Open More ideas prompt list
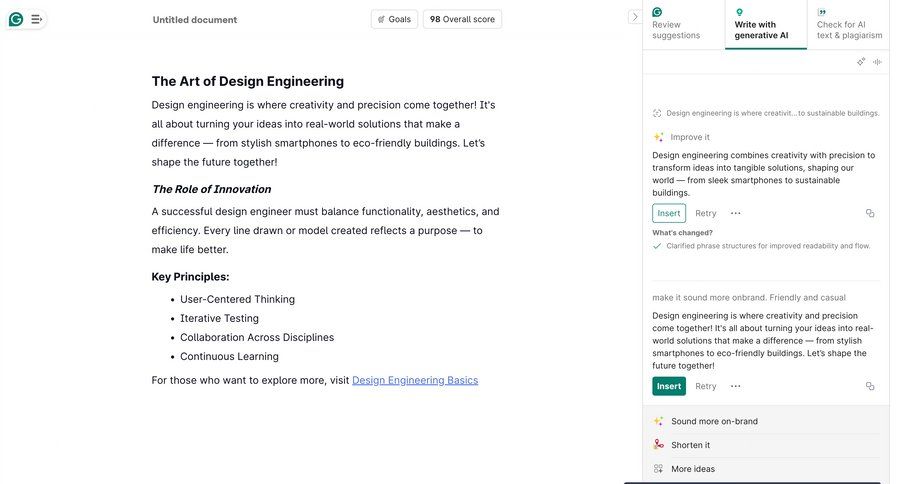Image resolution: width=900 pixels, height=484 pixels. pyautogui.click(x=766, y=469)
